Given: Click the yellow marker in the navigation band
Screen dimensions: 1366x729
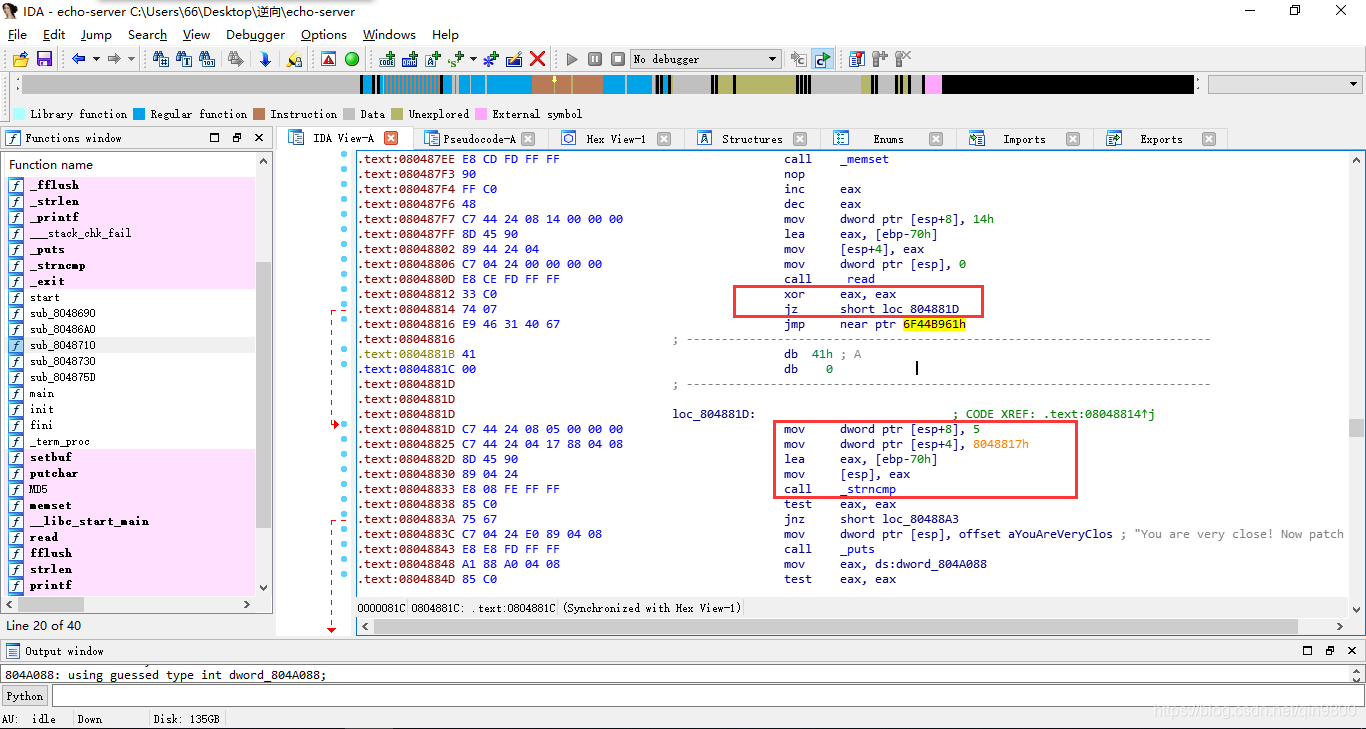Looking at the screenshot, I should click(555, 78).
